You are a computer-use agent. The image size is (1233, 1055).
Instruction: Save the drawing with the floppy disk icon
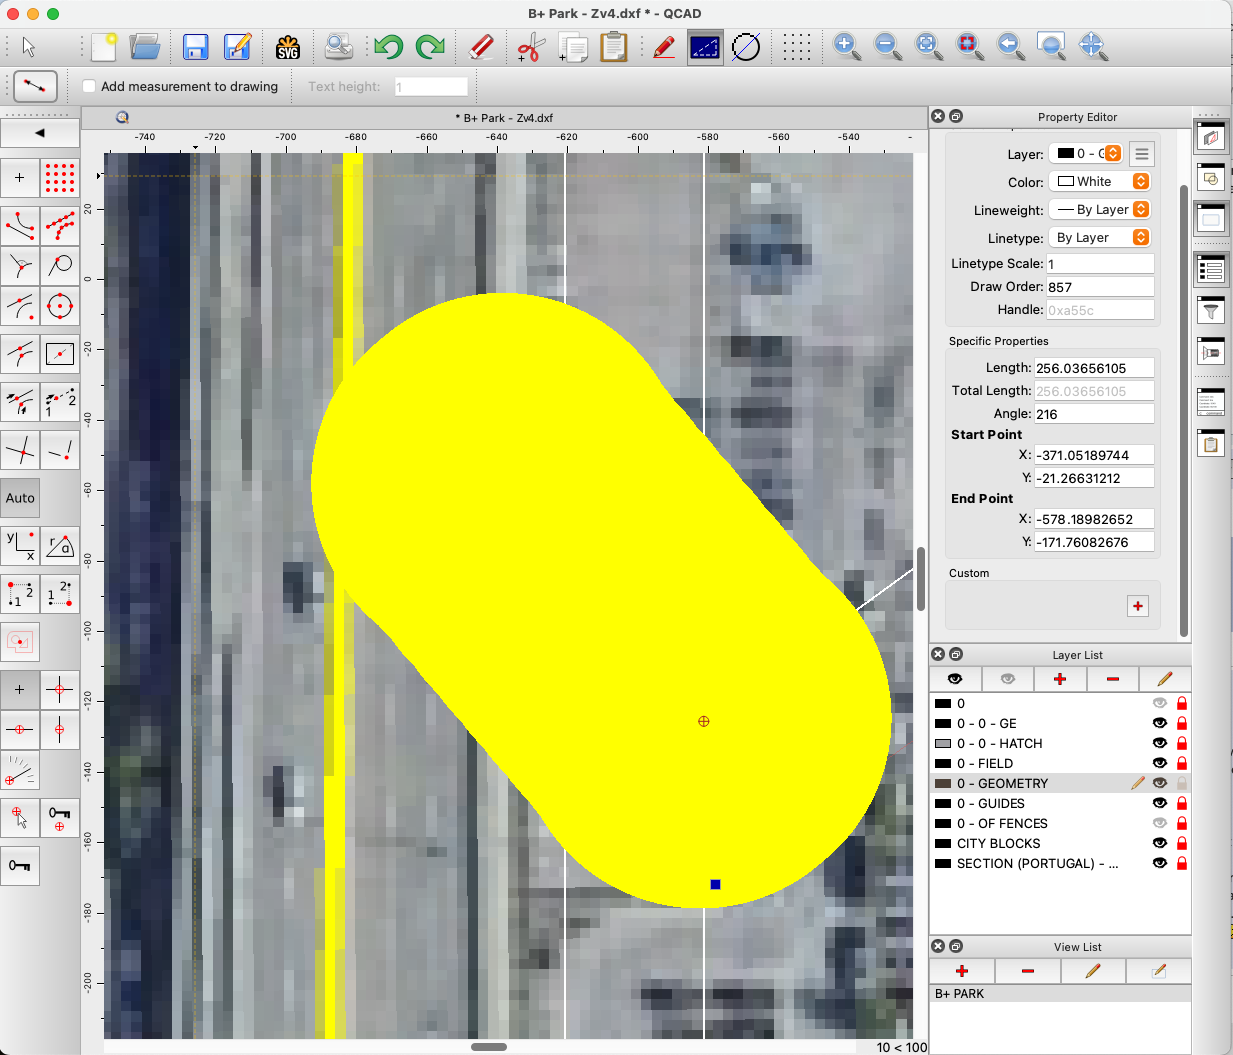click(x=196, y=47)
